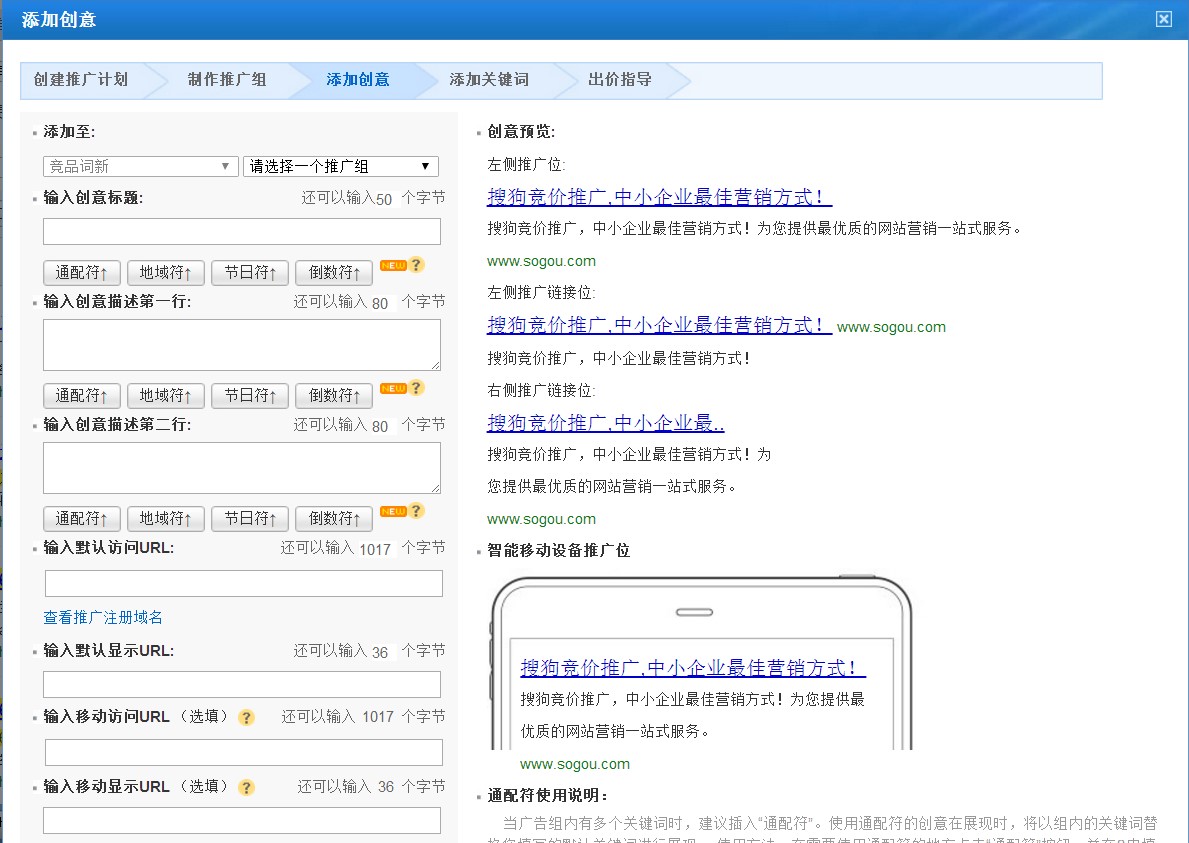Open truncated 右侧推广链接位 title link

coord(605,423)
